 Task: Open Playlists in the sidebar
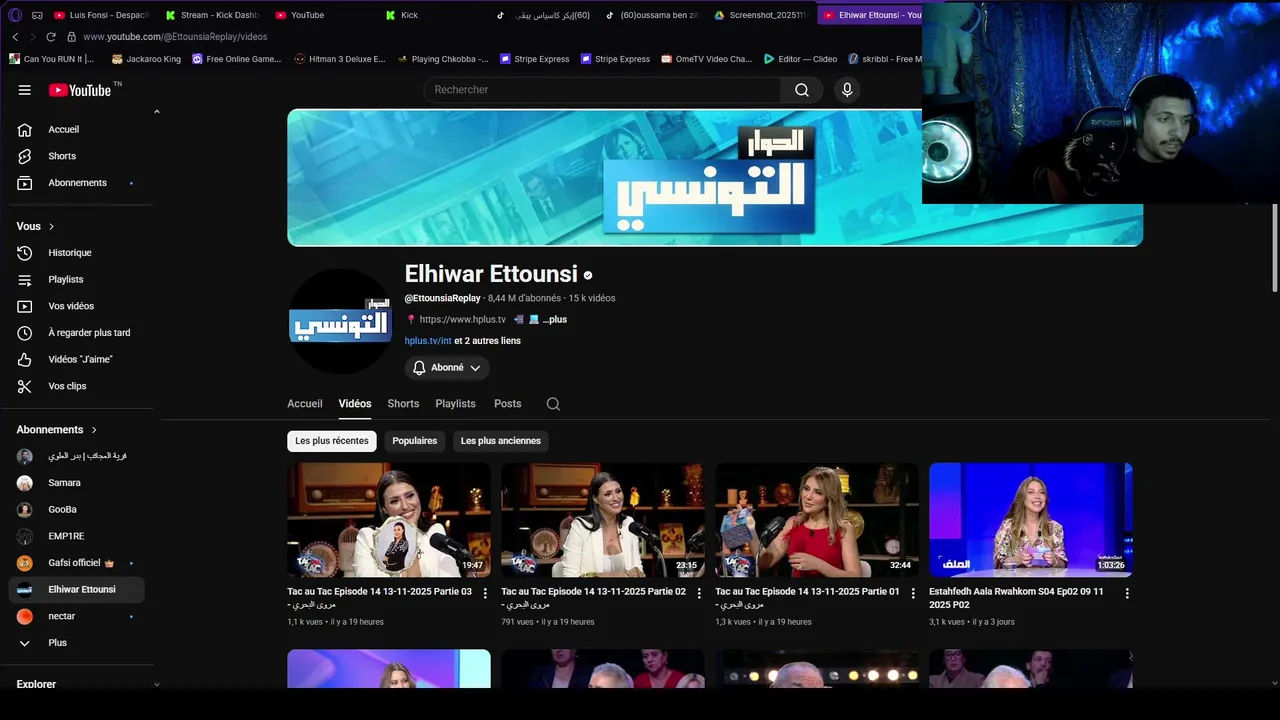77,279
